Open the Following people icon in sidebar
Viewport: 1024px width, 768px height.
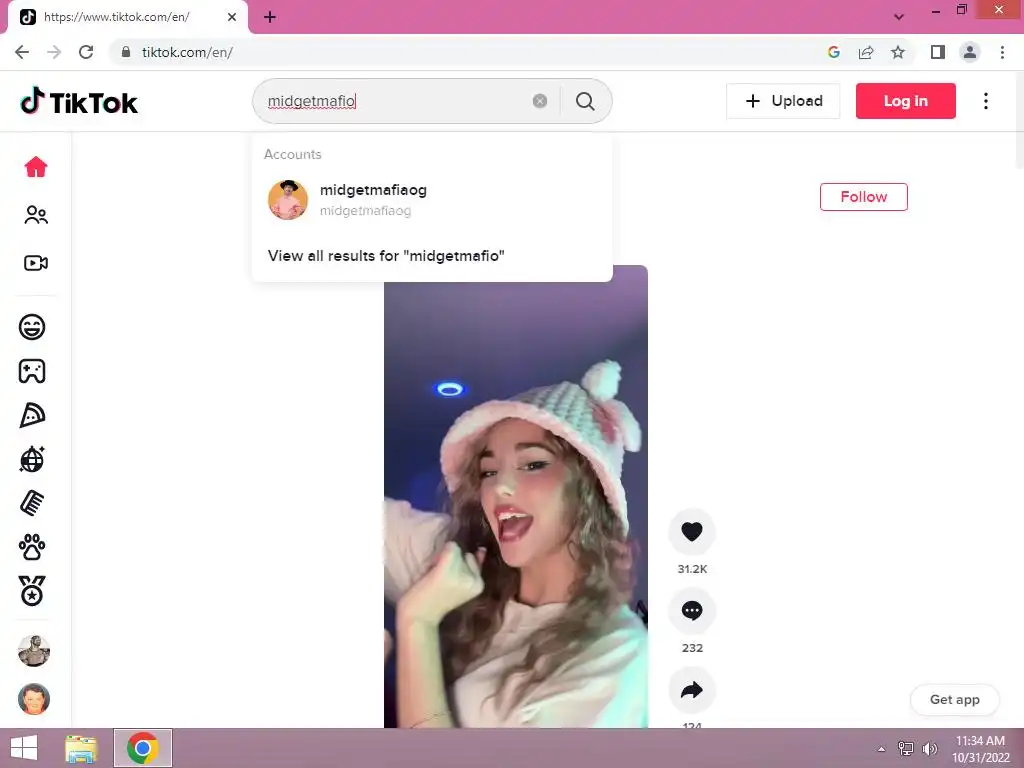coord(36,215)
